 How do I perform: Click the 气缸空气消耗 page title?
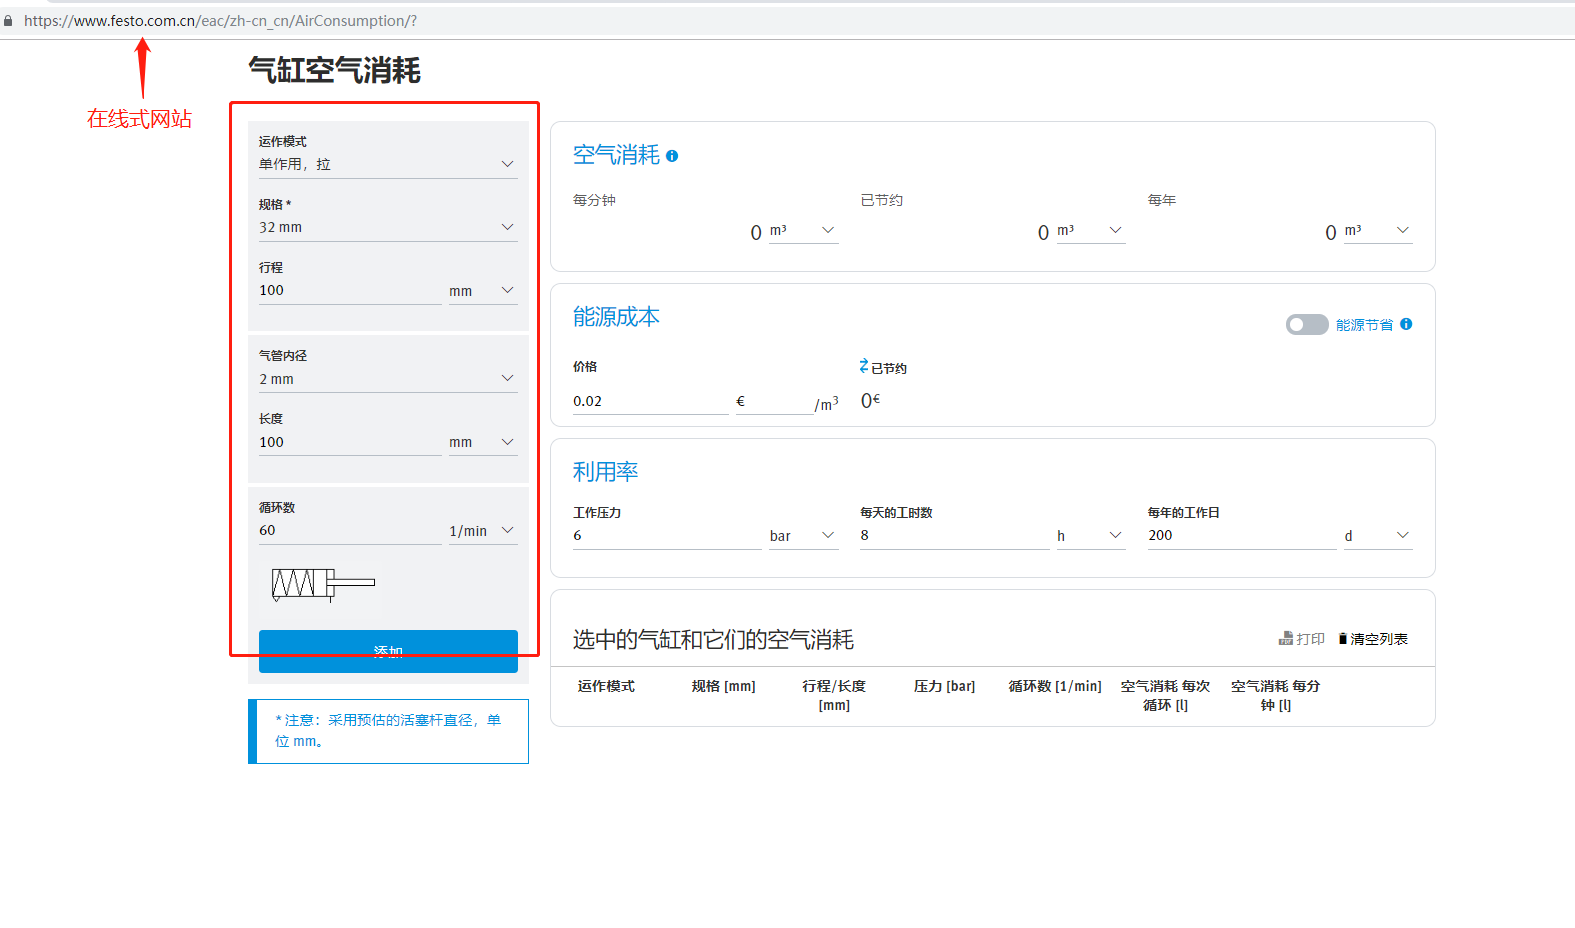click(x=334, y=71)
